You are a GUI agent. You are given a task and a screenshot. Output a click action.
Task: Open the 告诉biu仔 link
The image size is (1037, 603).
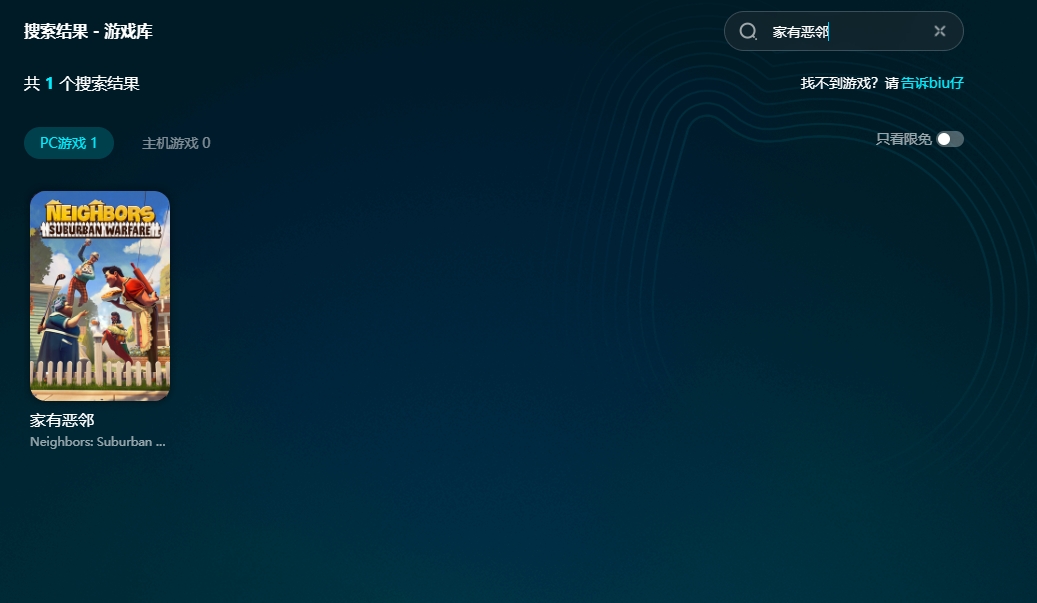point(932,83)
